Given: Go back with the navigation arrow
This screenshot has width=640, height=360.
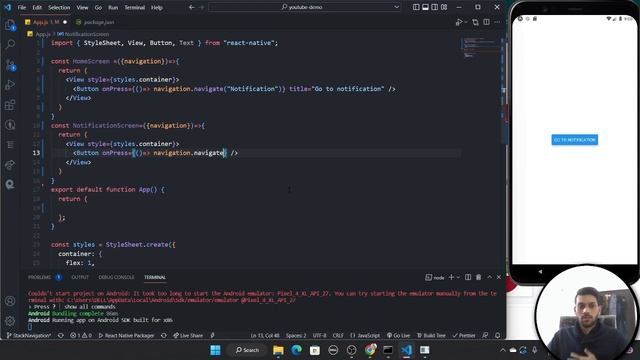Looking at the screenshot, I should (x=191, y=7).
